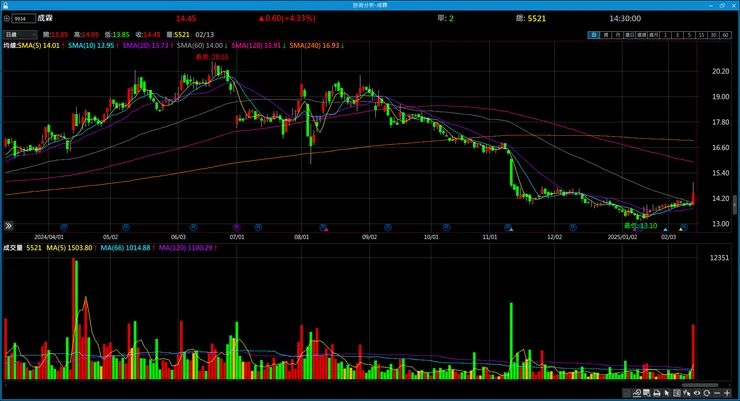
Task: Click the pink triangle marker after 08/01
Action: click(x=326, y=229)
